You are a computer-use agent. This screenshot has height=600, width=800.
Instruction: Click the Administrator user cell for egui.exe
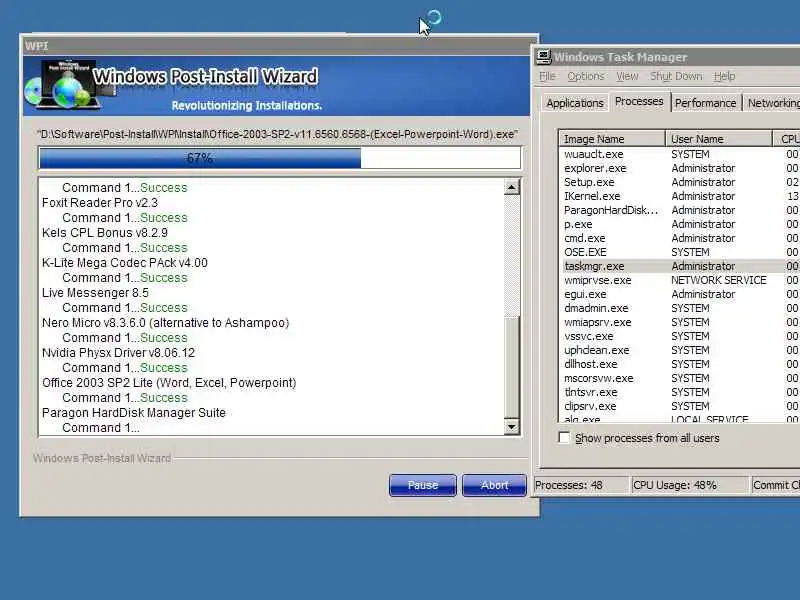coord(703,294)
